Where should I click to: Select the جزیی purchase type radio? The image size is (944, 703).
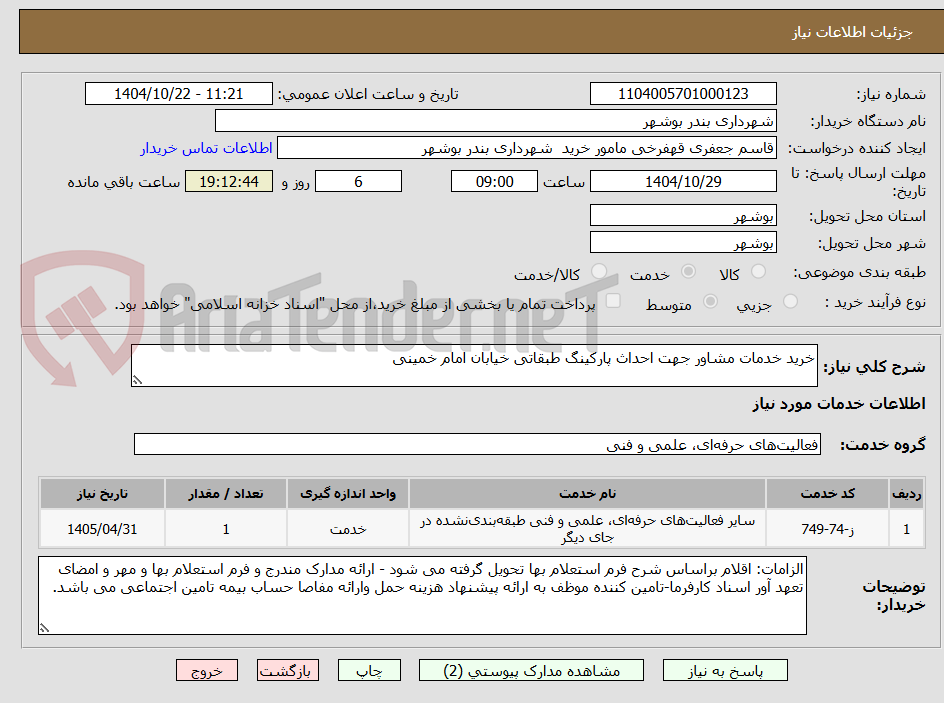790,302
